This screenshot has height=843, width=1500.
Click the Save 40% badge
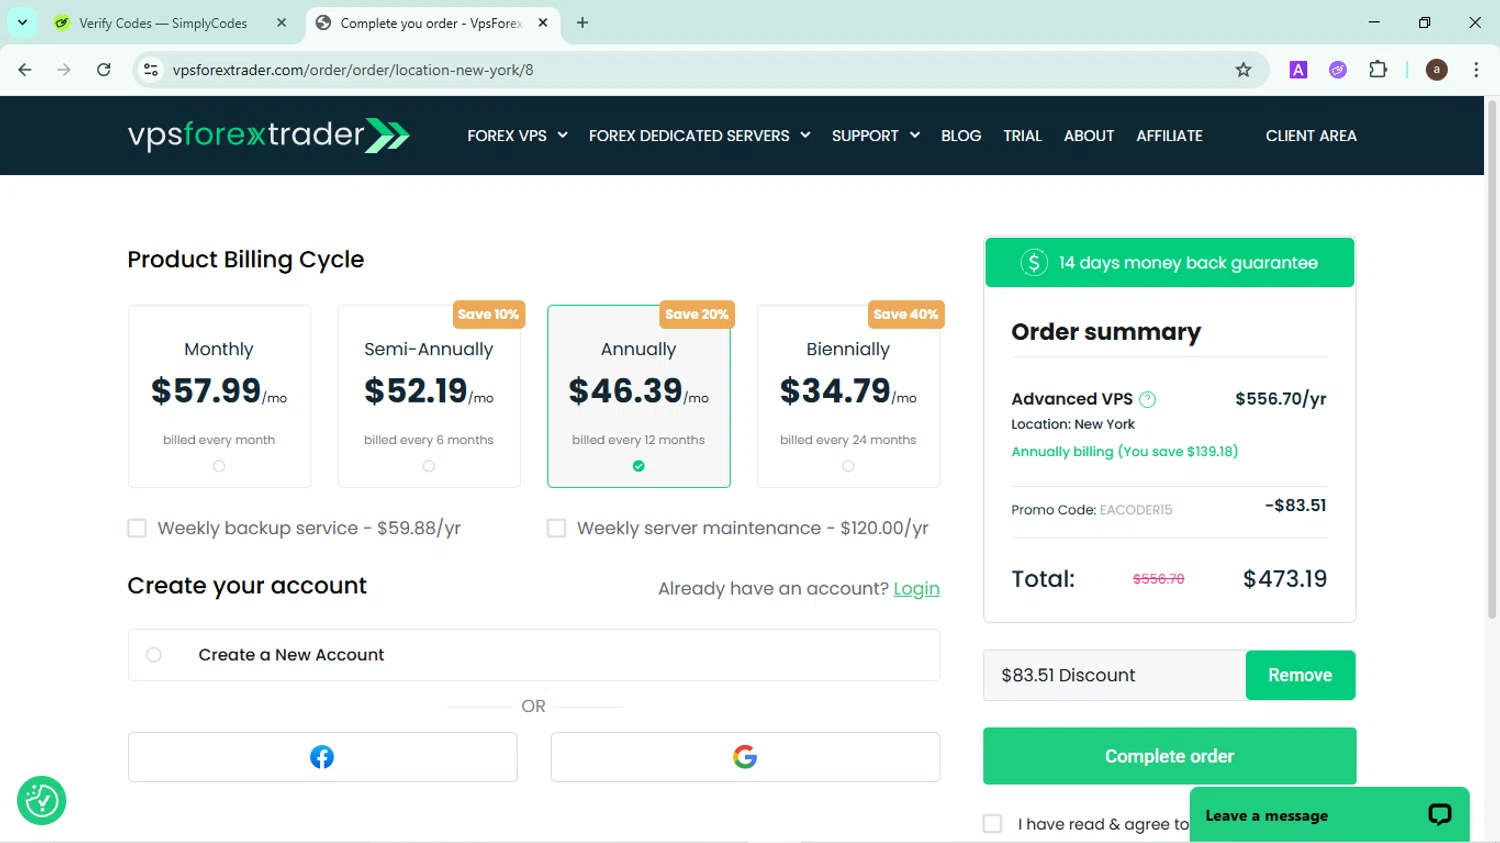tap(905, 314)
